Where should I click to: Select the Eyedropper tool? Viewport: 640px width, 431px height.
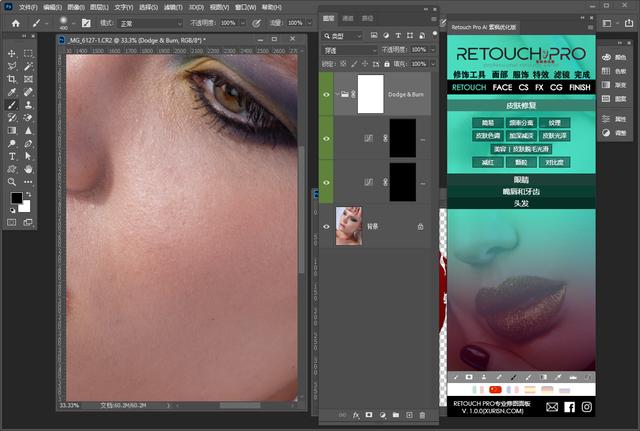tap(12, 92)
